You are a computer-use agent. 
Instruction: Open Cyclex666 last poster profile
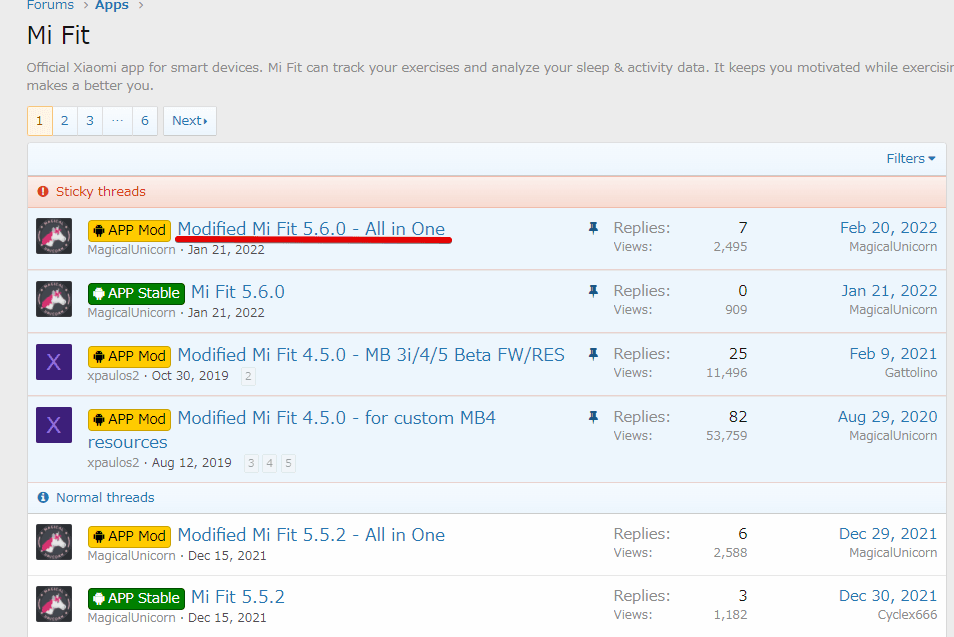tap(907, 615)
